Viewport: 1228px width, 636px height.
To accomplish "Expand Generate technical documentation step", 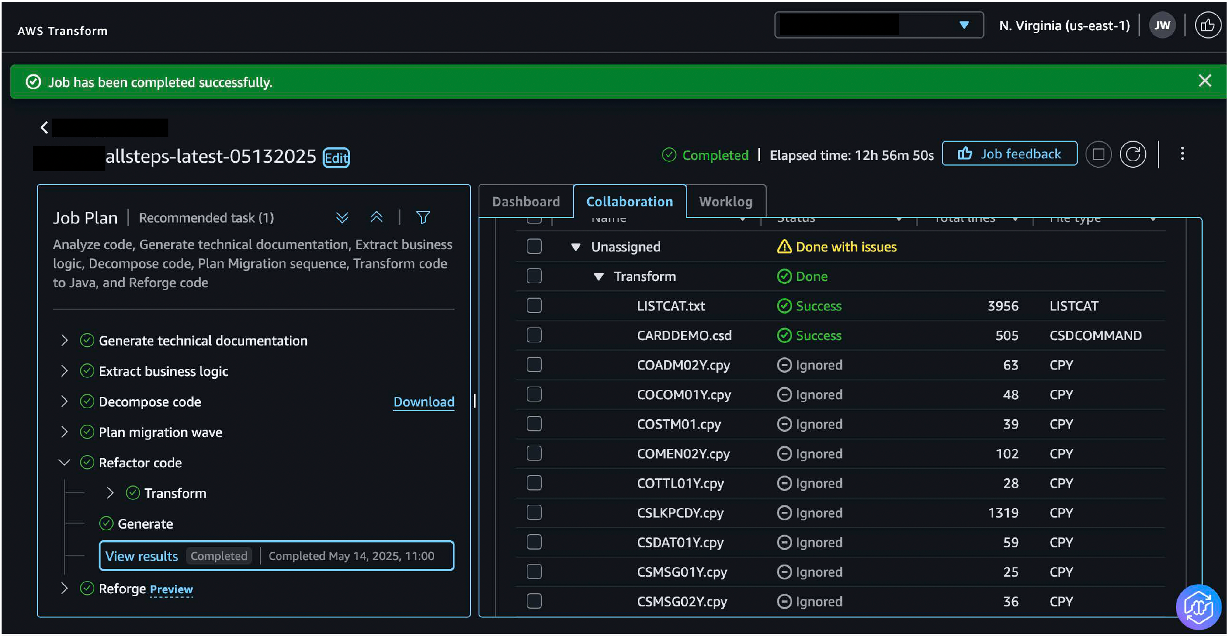I will [65, 341].
